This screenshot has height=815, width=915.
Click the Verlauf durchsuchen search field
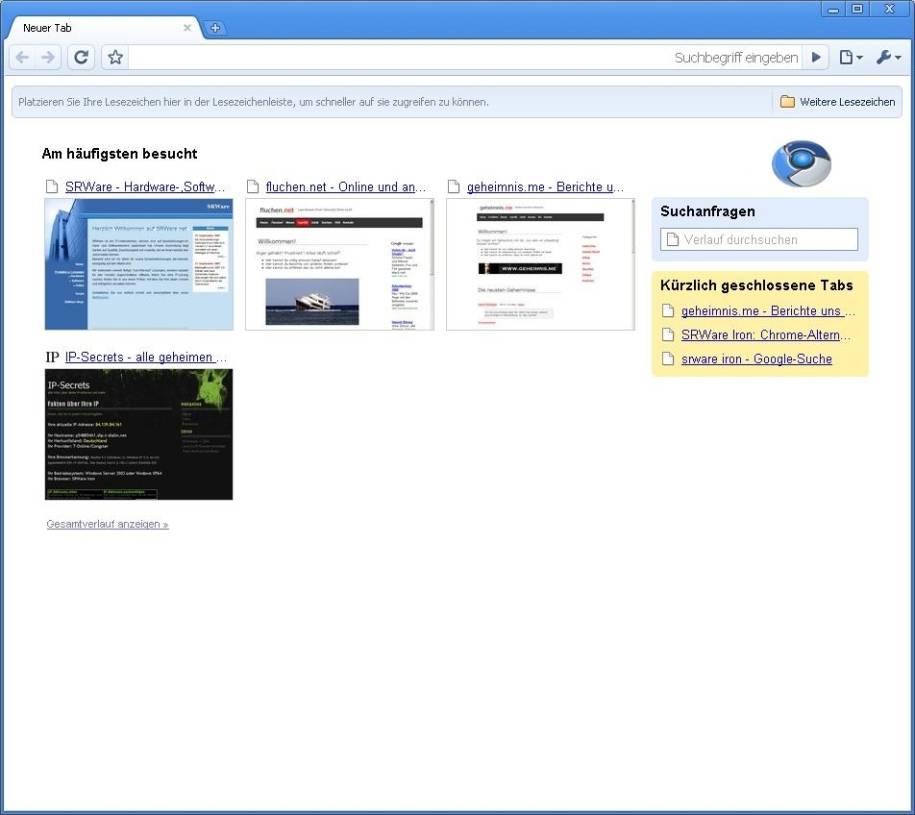[758, 239]
